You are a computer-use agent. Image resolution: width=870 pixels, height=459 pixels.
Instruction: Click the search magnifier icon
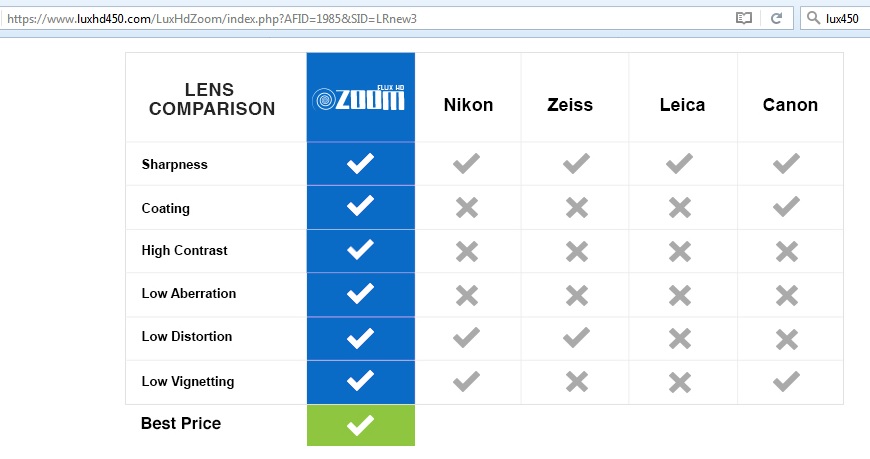point(813,18)
